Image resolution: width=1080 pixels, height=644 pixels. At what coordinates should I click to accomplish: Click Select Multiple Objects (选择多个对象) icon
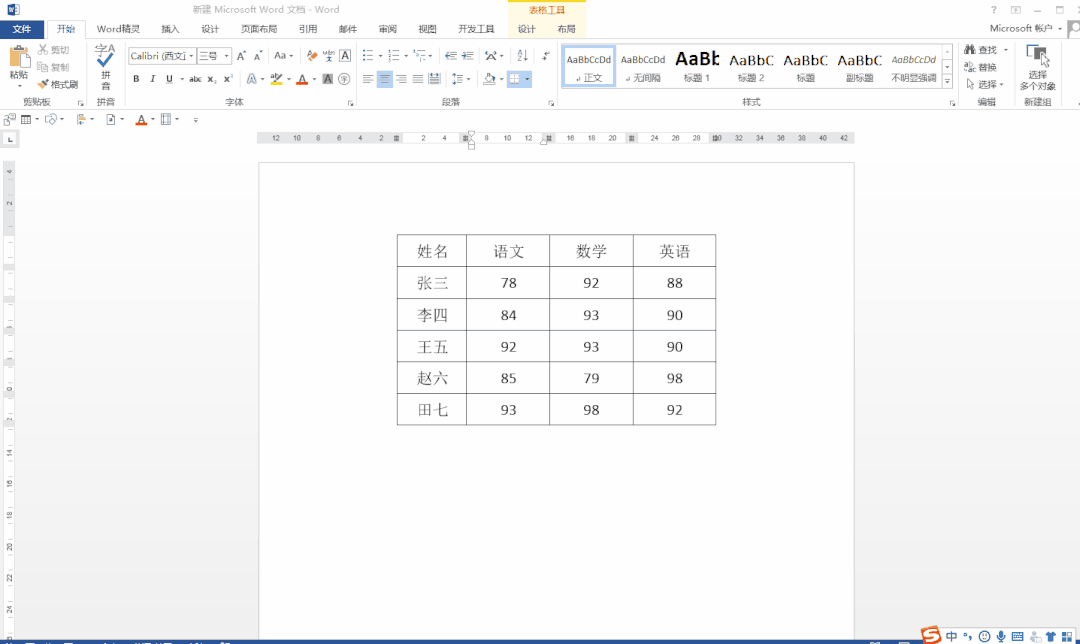[x=1037, y=55]
